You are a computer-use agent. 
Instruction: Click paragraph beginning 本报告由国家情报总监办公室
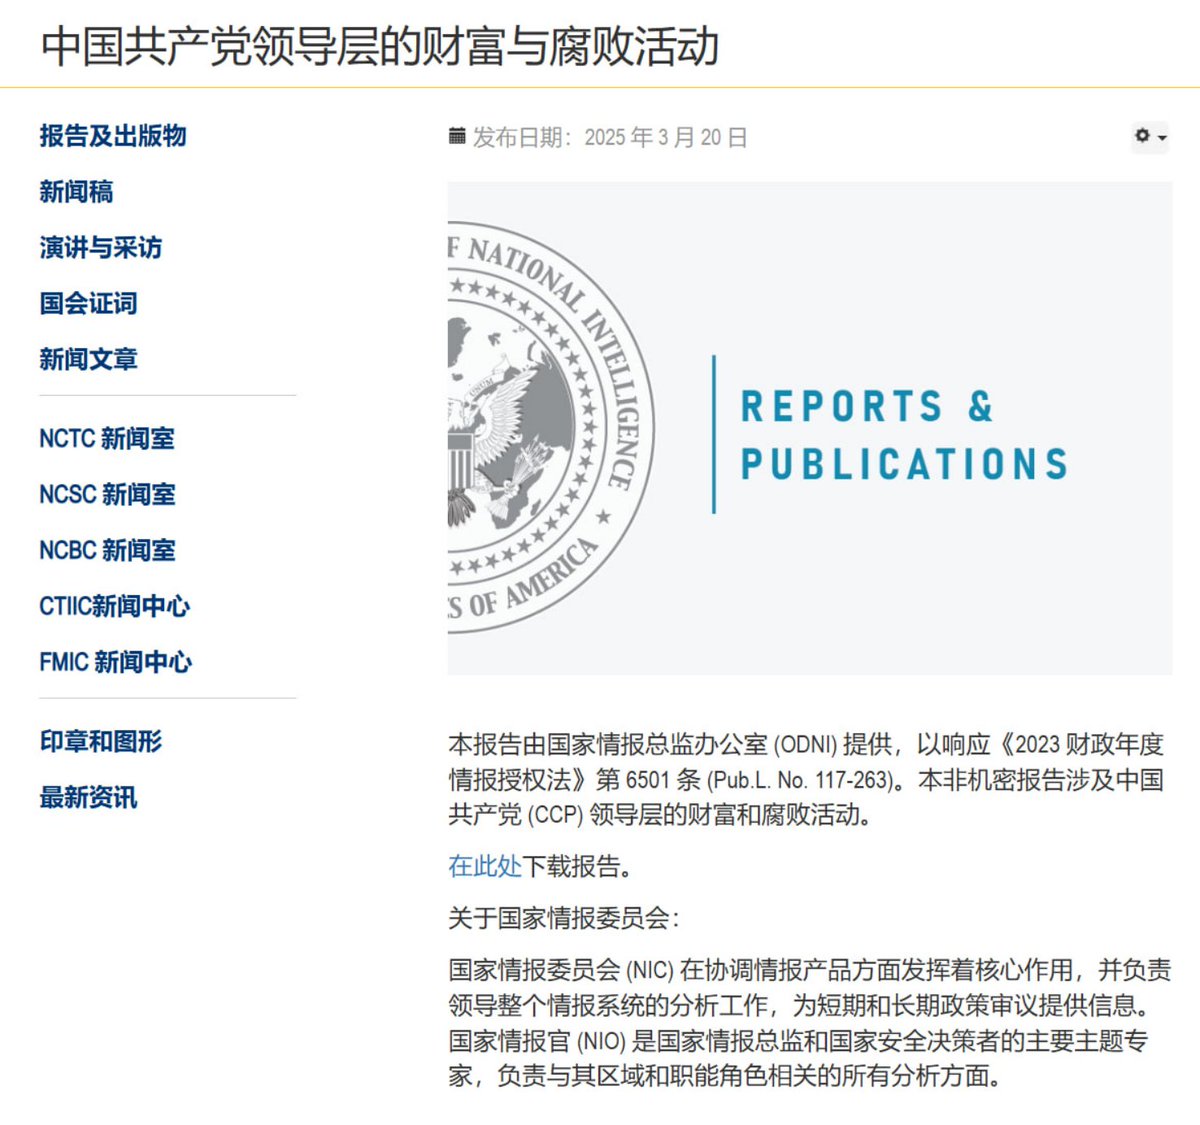[806, 779]
